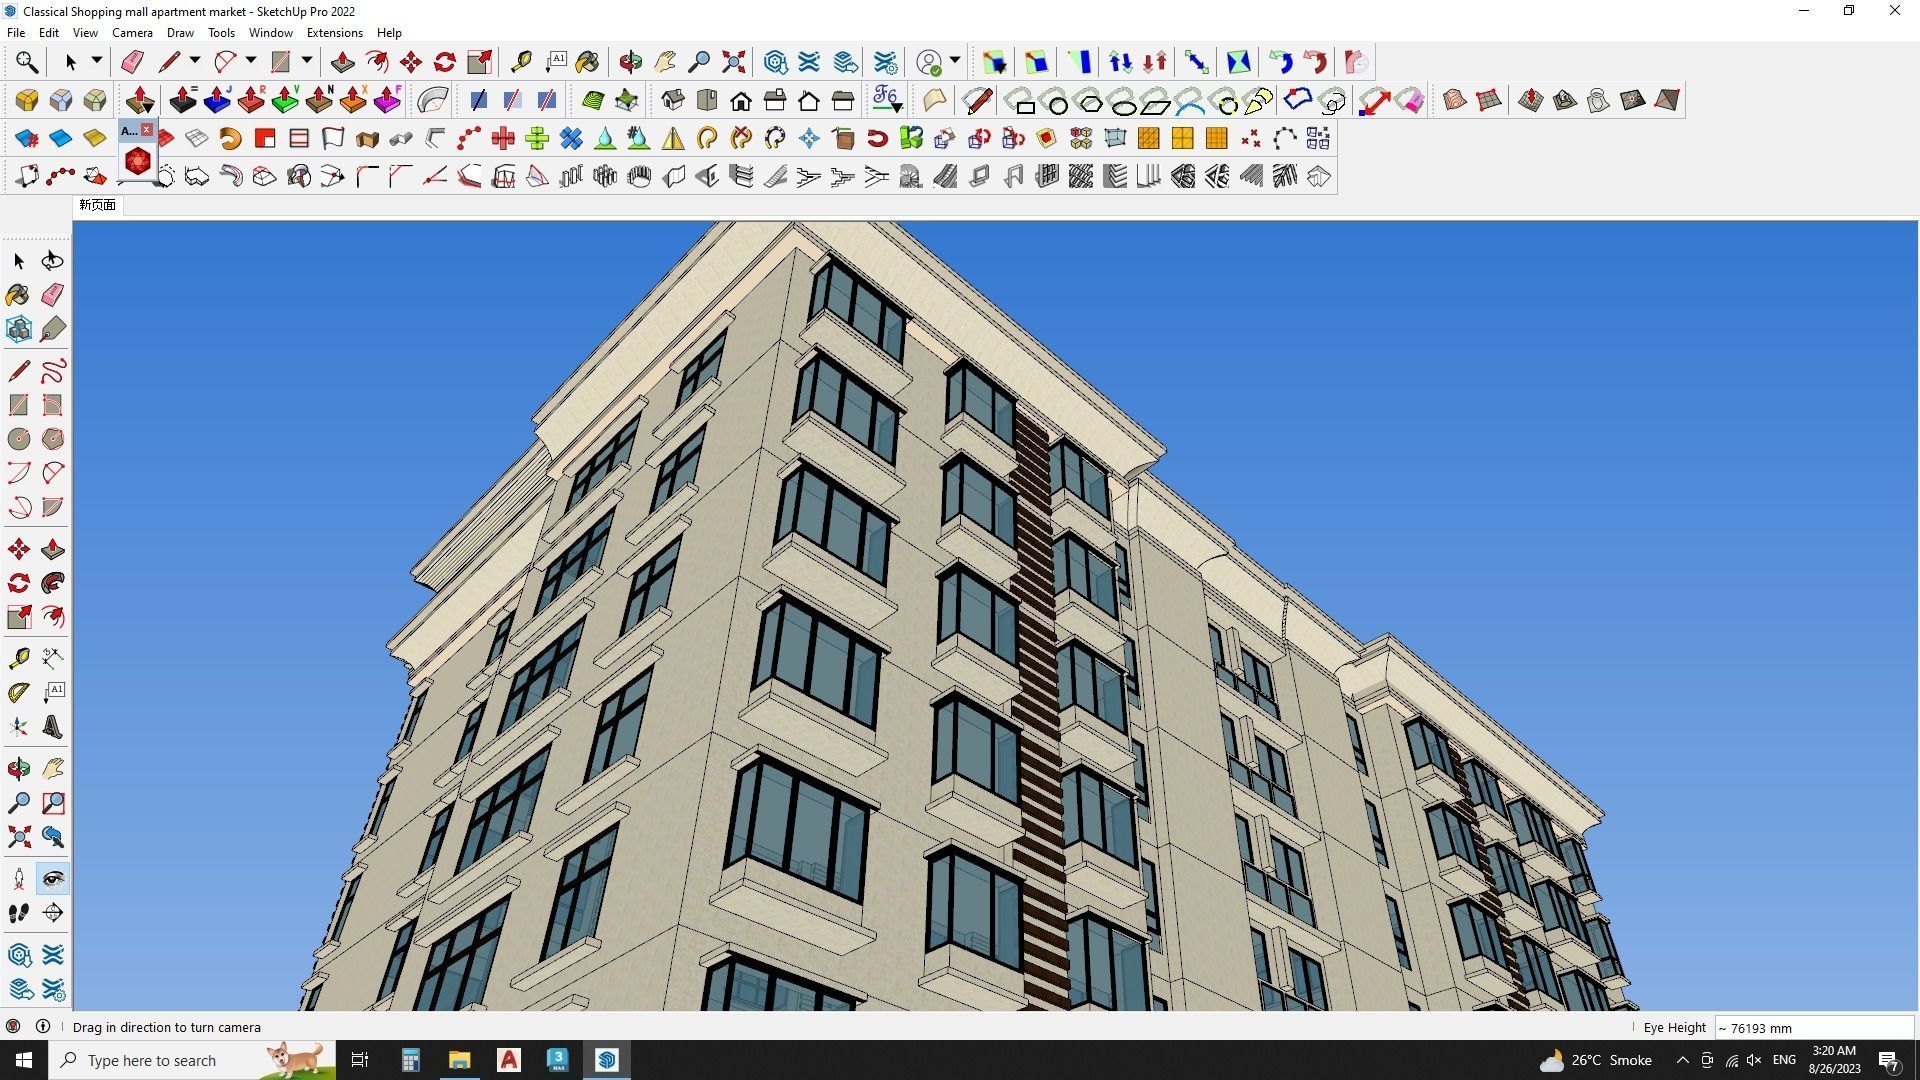Select the Polygon tool in left toolbar

point(53,439)
